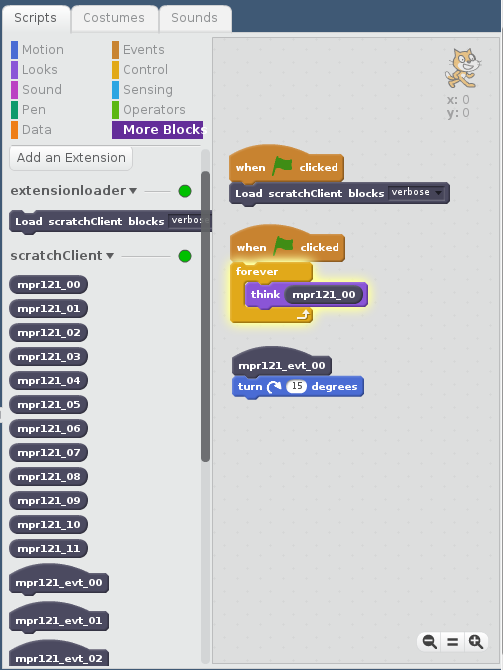The width and height of the screenshot is (503, 670).
Task: Click the 15 degrees input field
Action: [x=297, y=386]
